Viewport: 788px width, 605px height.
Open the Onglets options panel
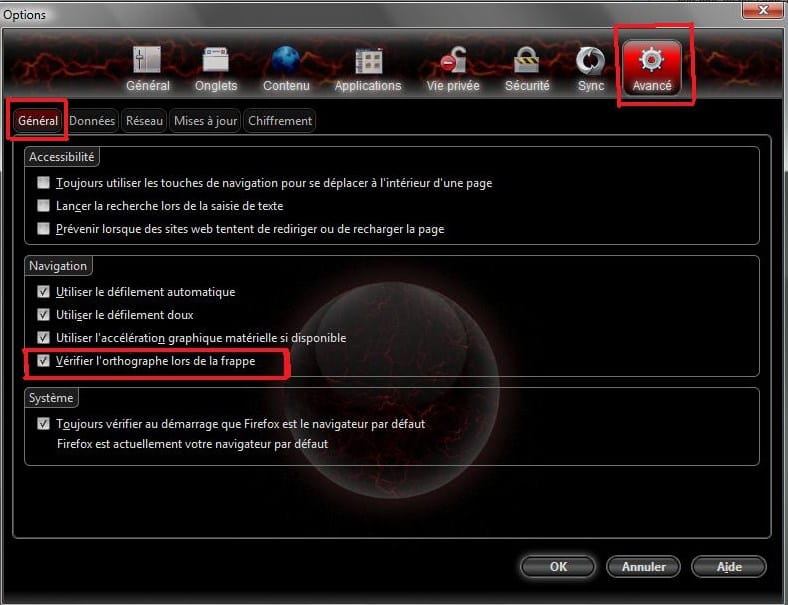[x=216, y=69]
